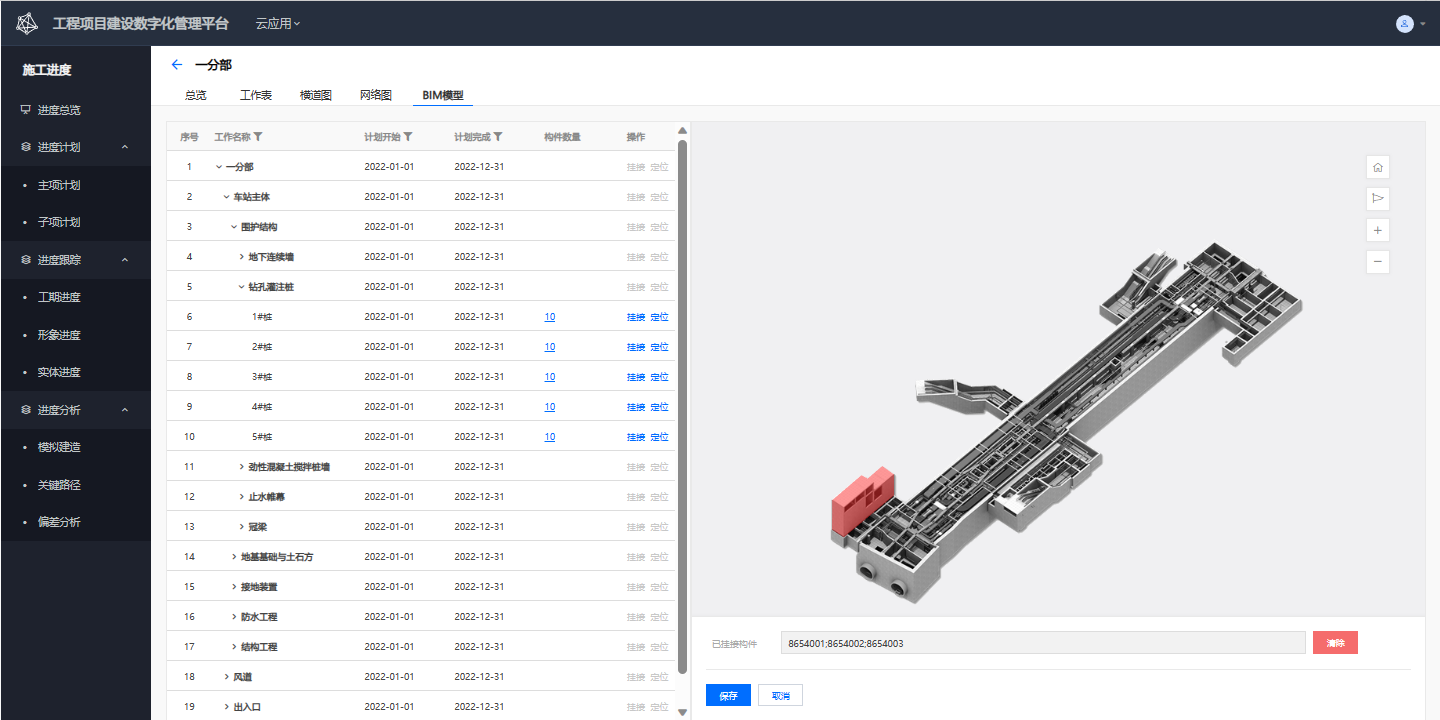Zoom out with the minus icon
The height and width of the screenshot is (720, 1440).
(1377, 262)
